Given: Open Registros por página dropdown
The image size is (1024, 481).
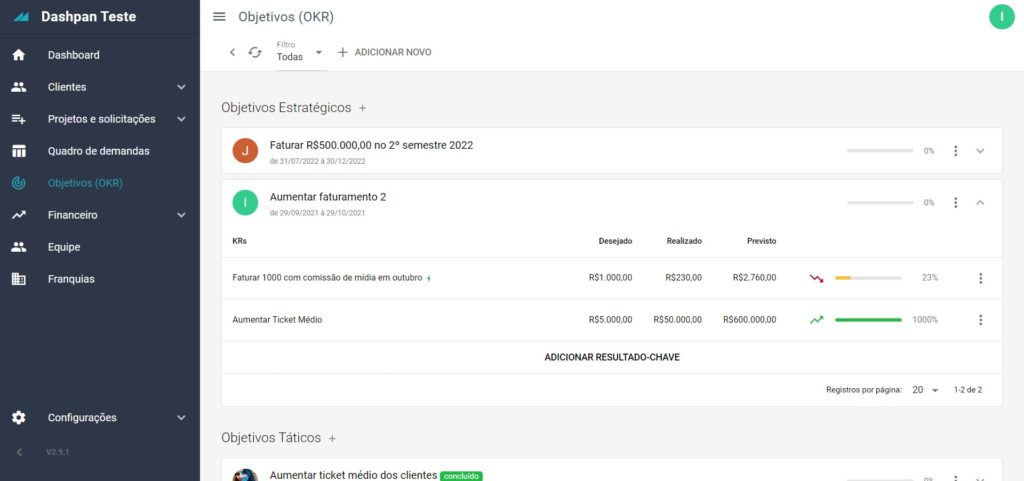Looking at the screenshot, I should click(925, 390).
